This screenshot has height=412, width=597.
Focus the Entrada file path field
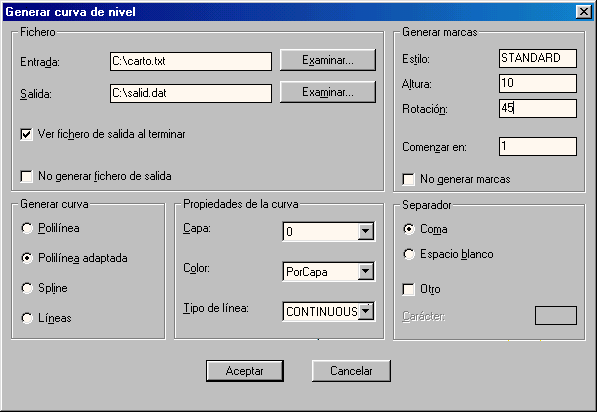(x=191, y=61)
